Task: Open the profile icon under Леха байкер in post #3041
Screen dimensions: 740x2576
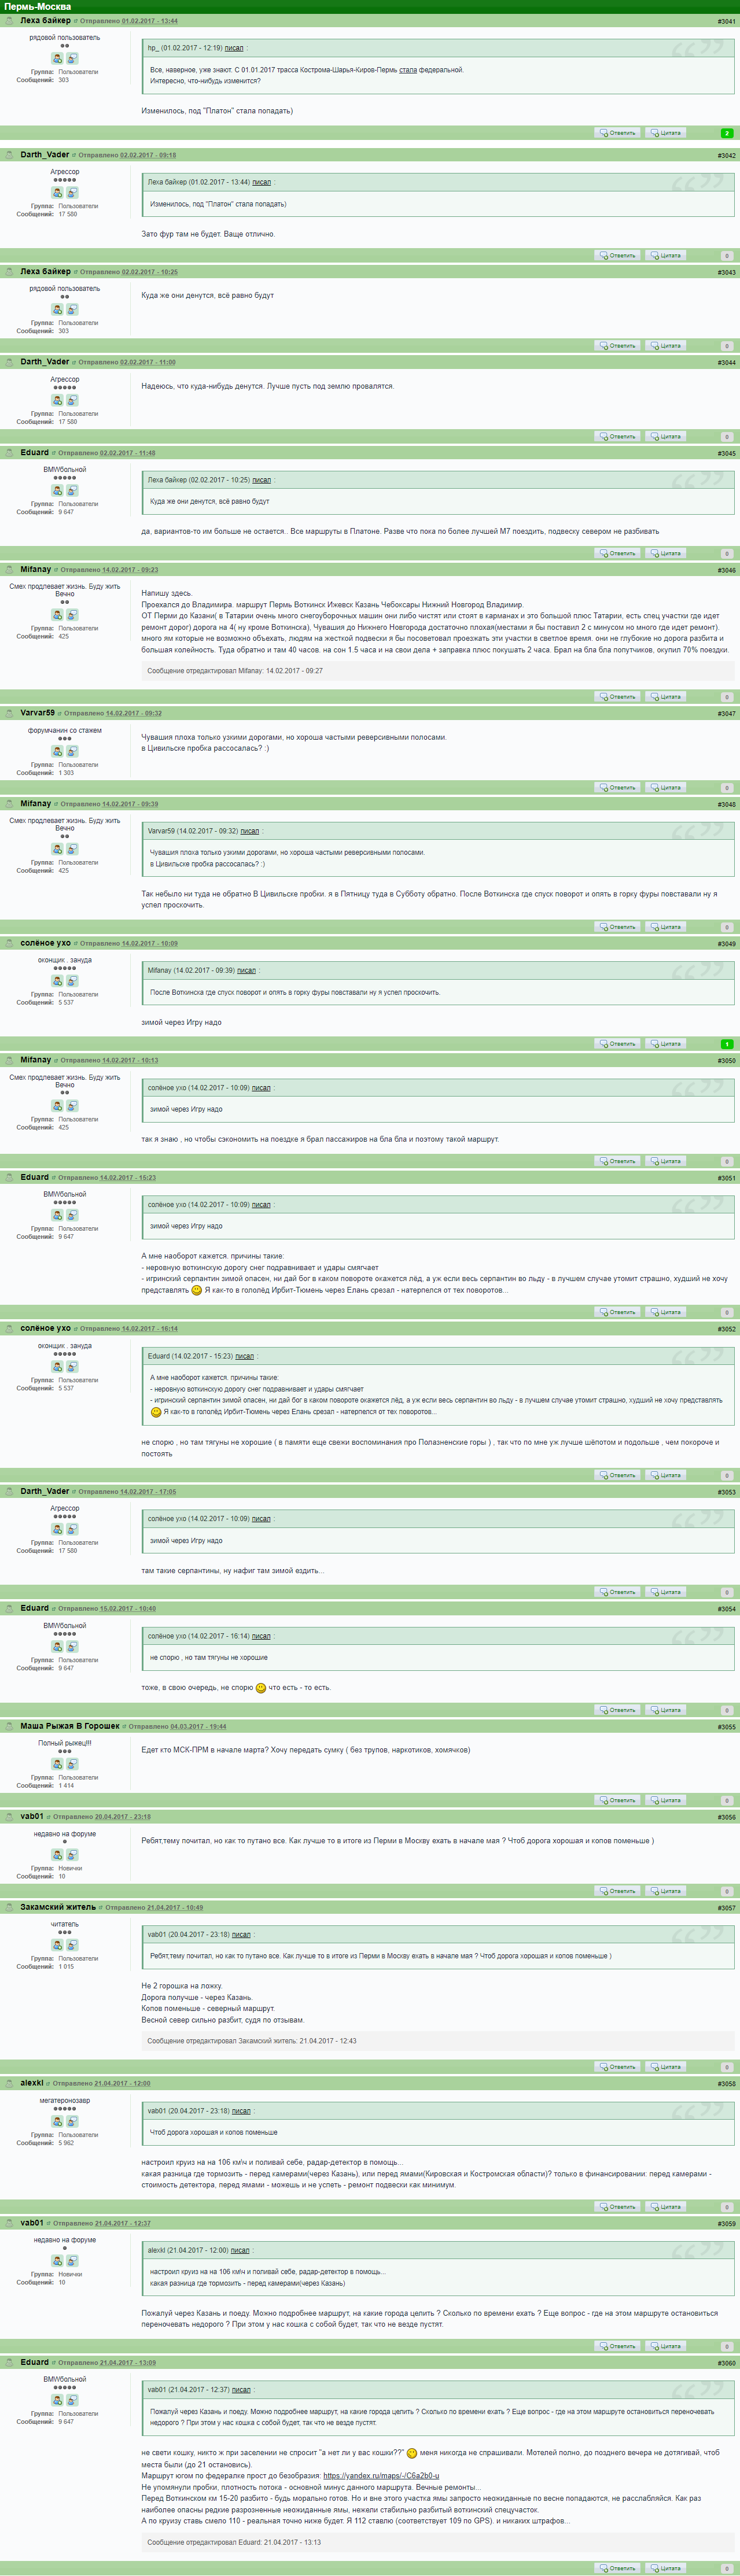Action: tap(57, 58)
